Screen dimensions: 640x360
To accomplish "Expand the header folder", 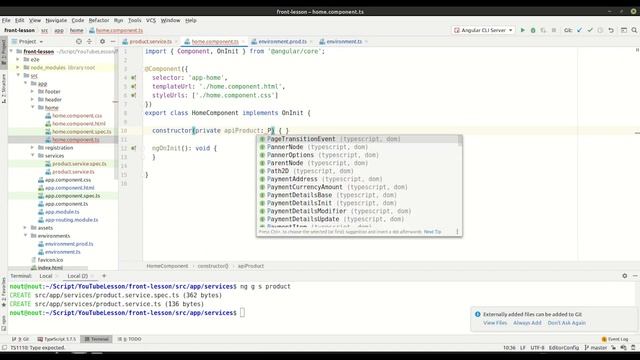I will (x=33, y=100).
